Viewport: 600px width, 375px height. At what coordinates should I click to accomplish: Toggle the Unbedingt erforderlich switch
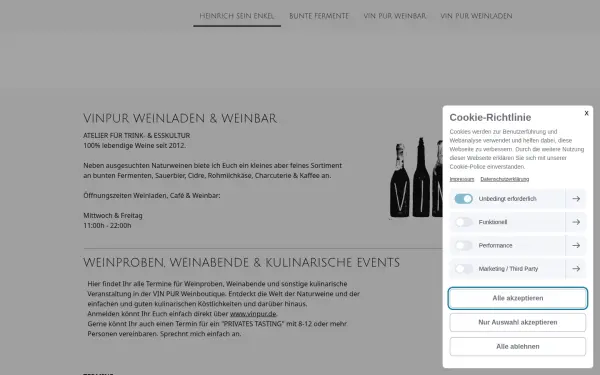(x=463, y=199)
